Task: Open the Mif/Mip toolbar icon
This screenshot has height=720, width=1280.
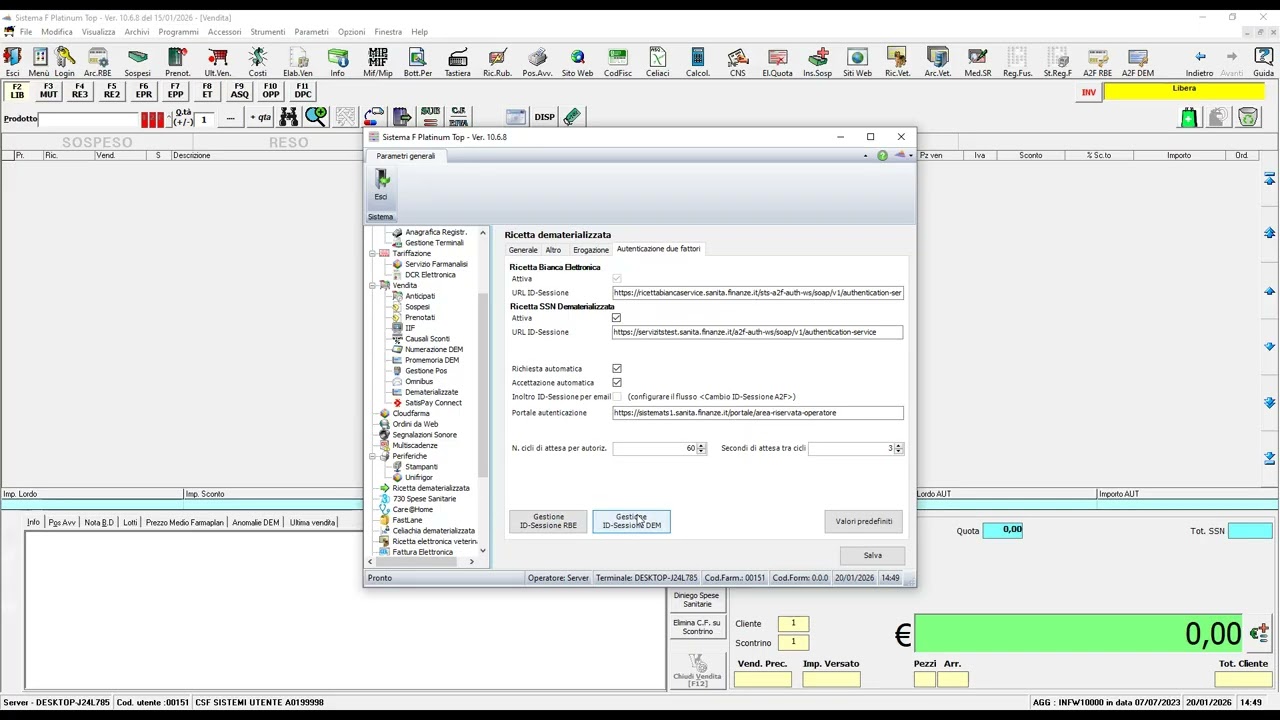Action: tap(378, 62)
